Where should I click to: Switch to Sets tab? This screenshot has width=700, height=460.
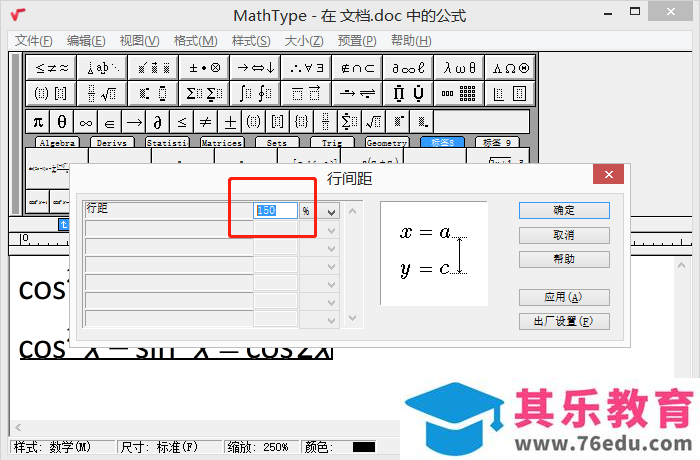(x=277, y=142)
